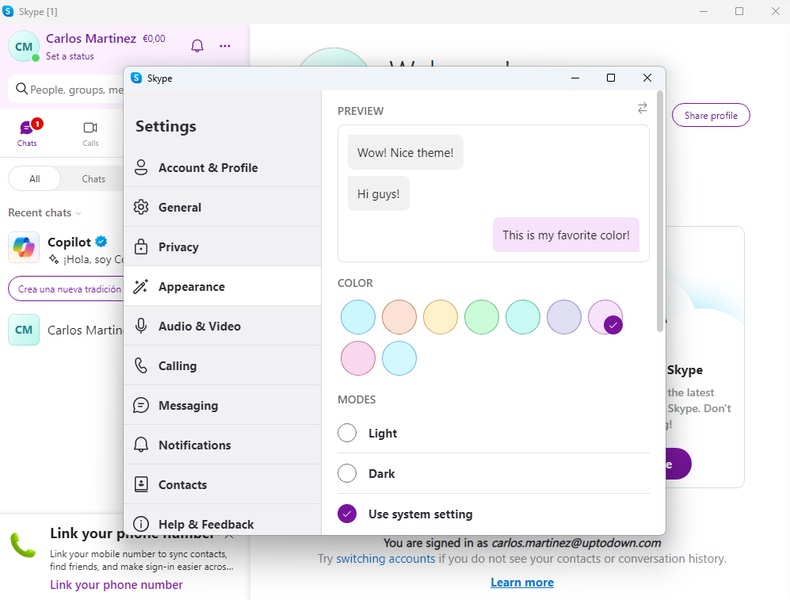Select Dark mode radio button
This screenshot has height=600, width=790.
[347, 473]
